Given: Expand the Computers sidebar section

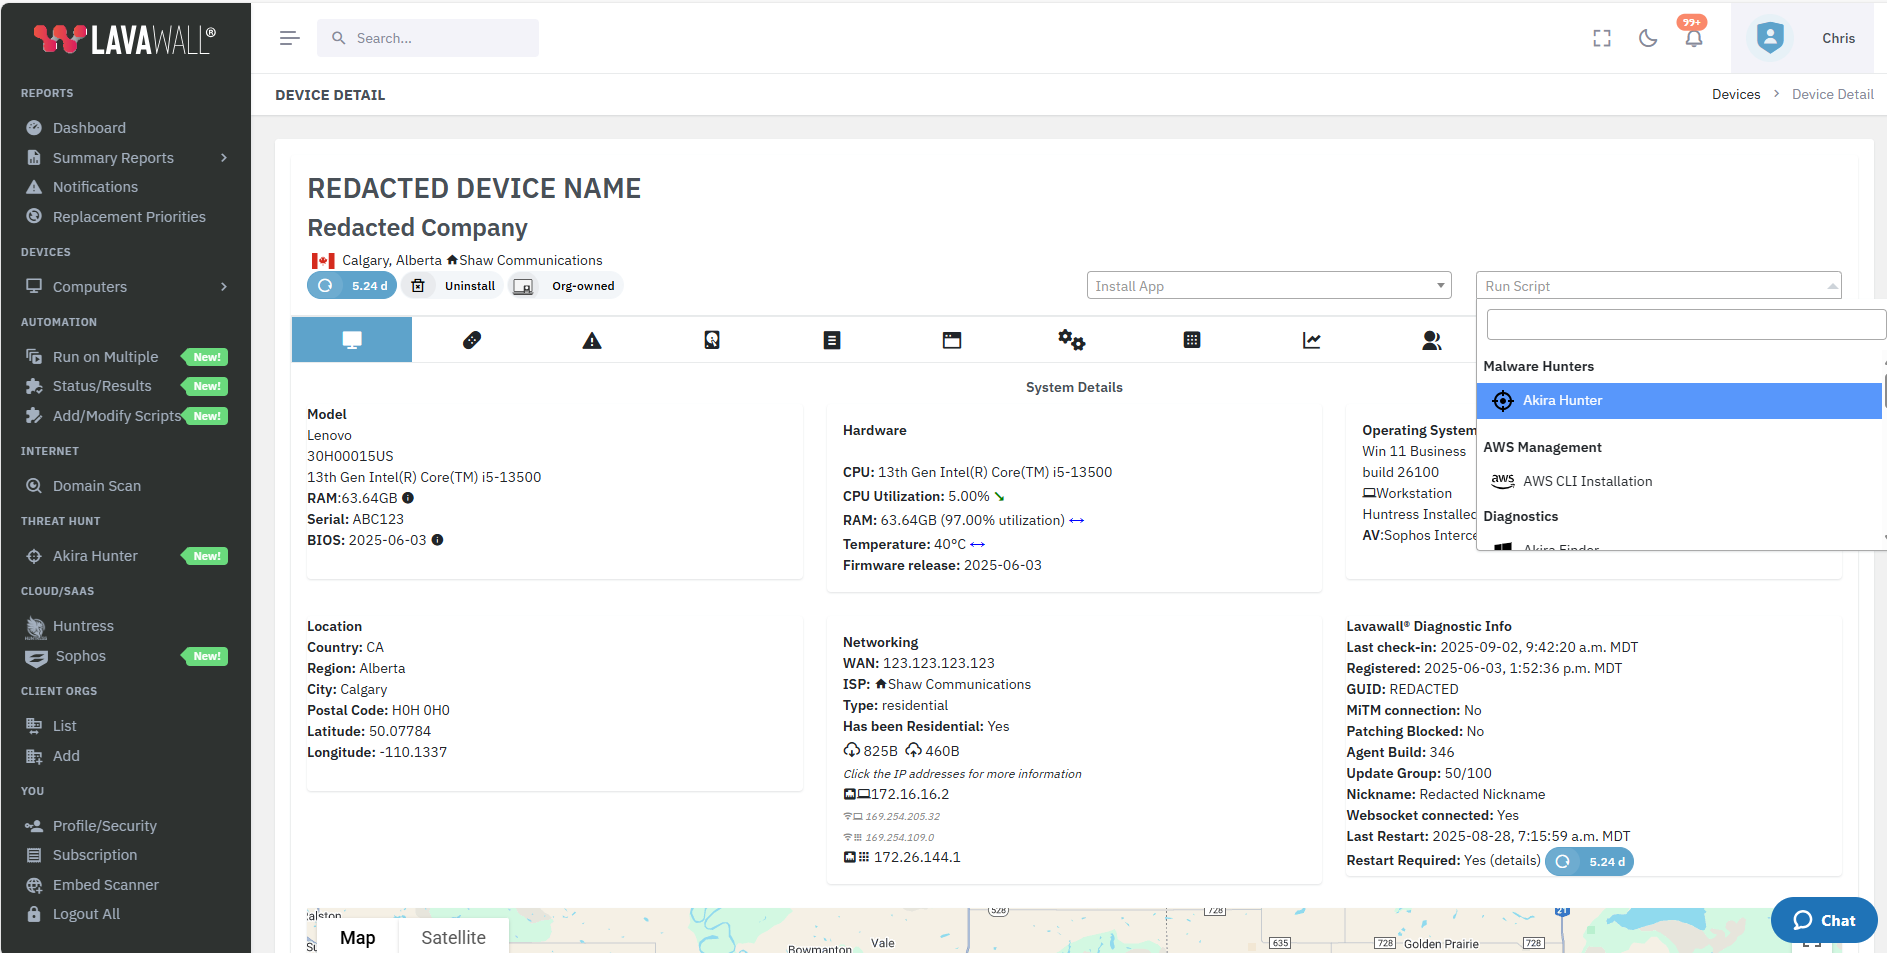Looking at the screenshot, I should [x=88, y=286].
